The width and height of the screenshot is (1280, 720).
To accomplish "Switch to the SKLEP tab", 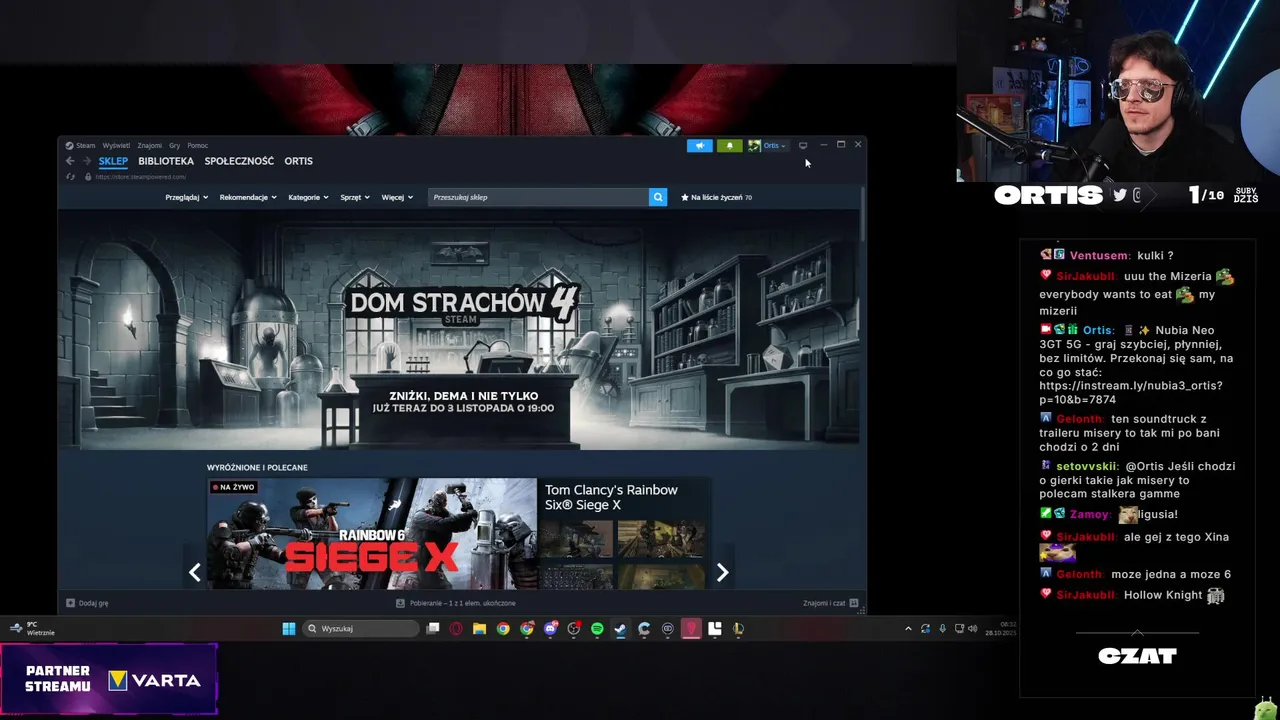I will tap(113, 161).
